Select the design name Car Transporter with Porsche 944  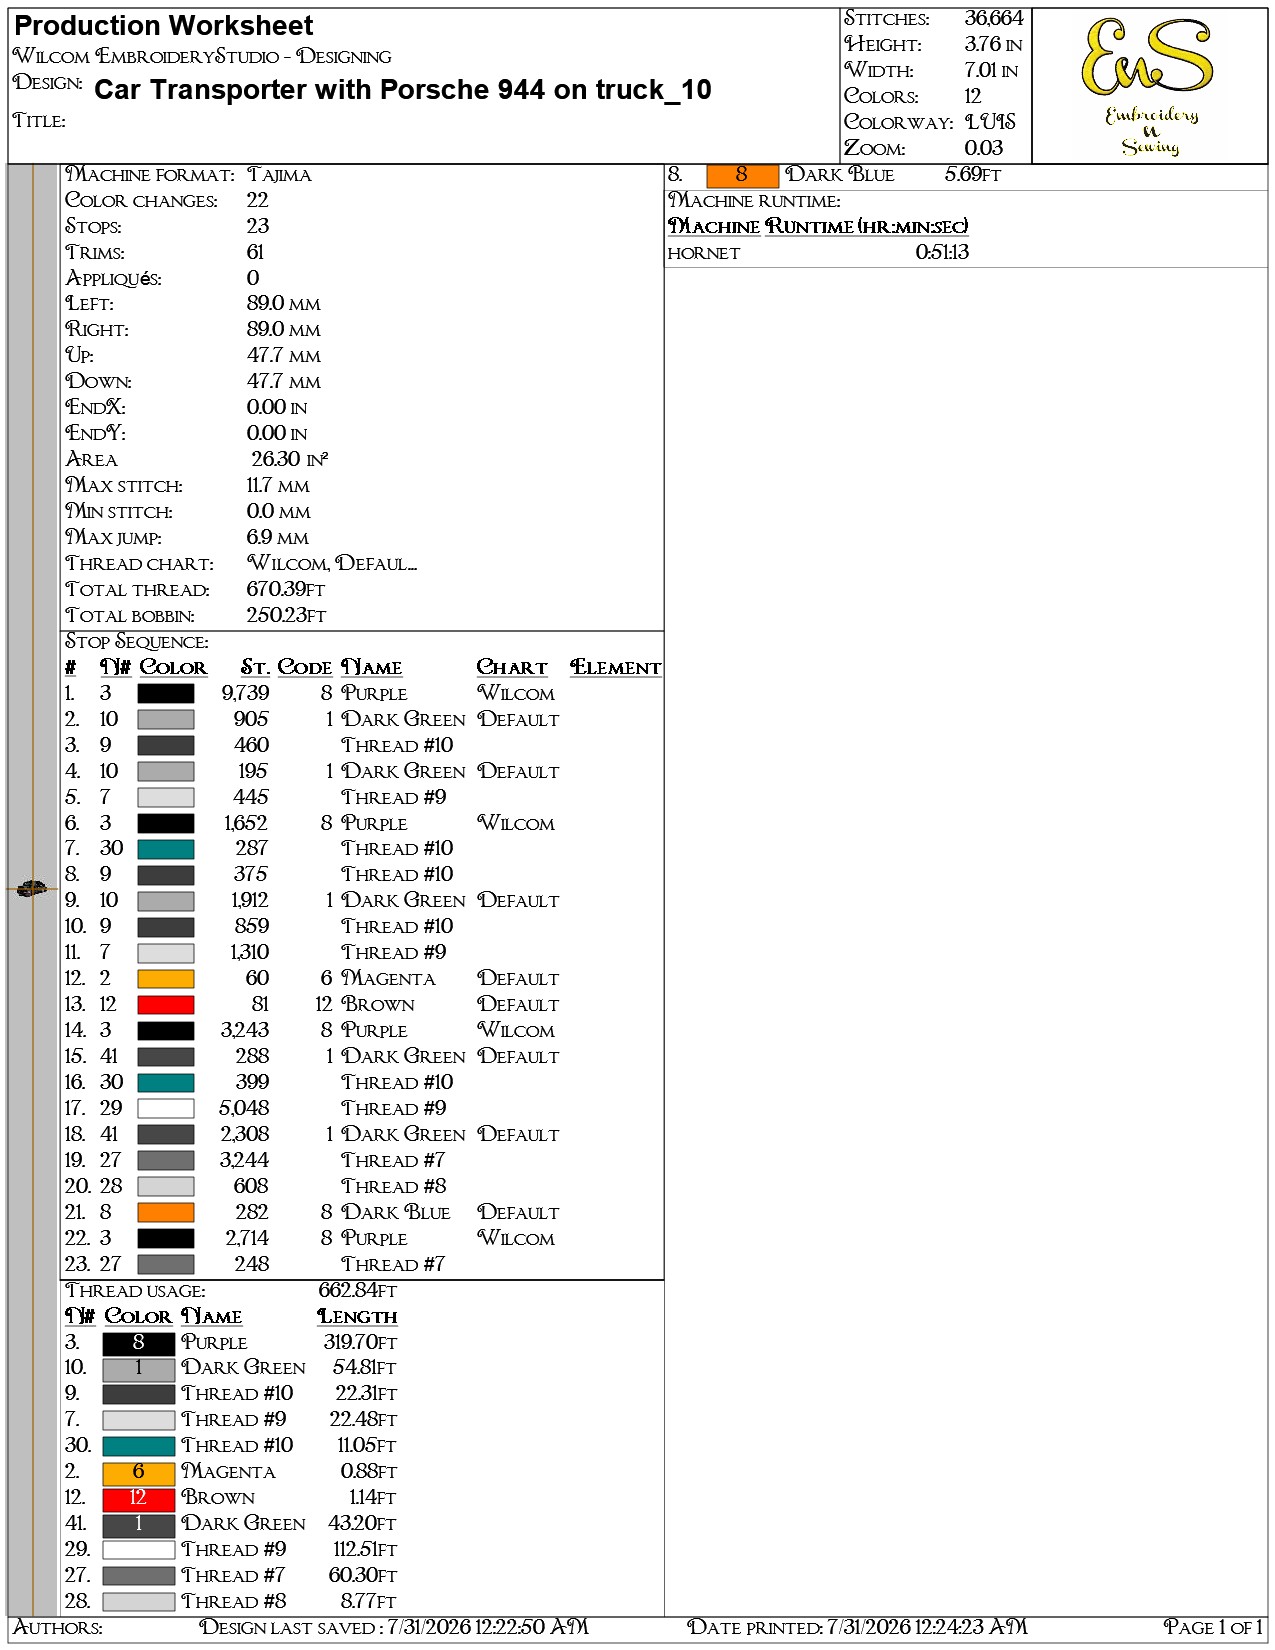pyautogui.click(x=402, y=90)
